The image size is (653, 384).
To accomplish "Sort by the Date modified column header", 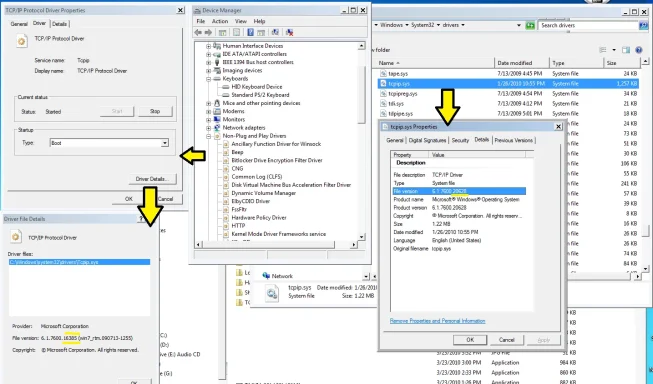I will (x=521, y=63).
